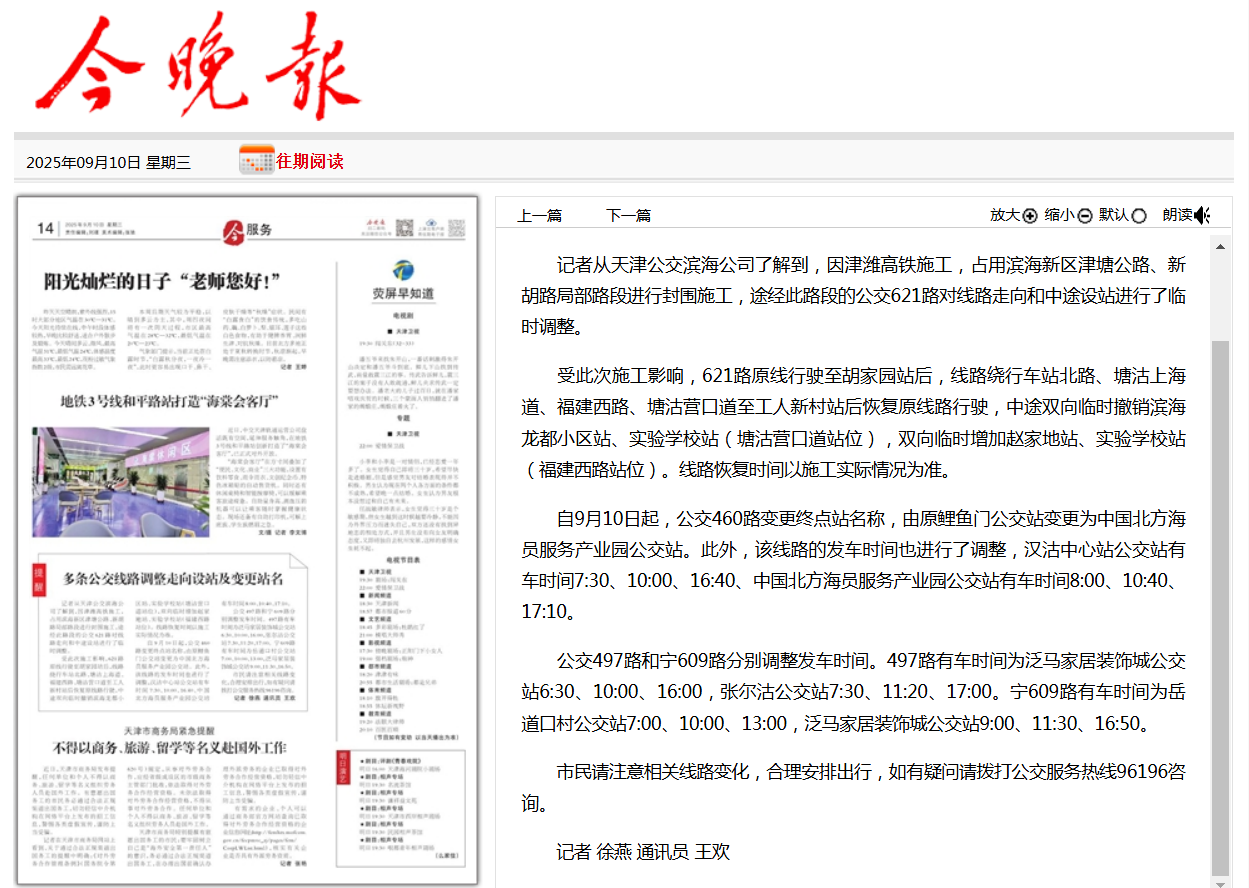Go to previous article 上一篇
The image size is (1249, 888).
(x=539, y=215)
